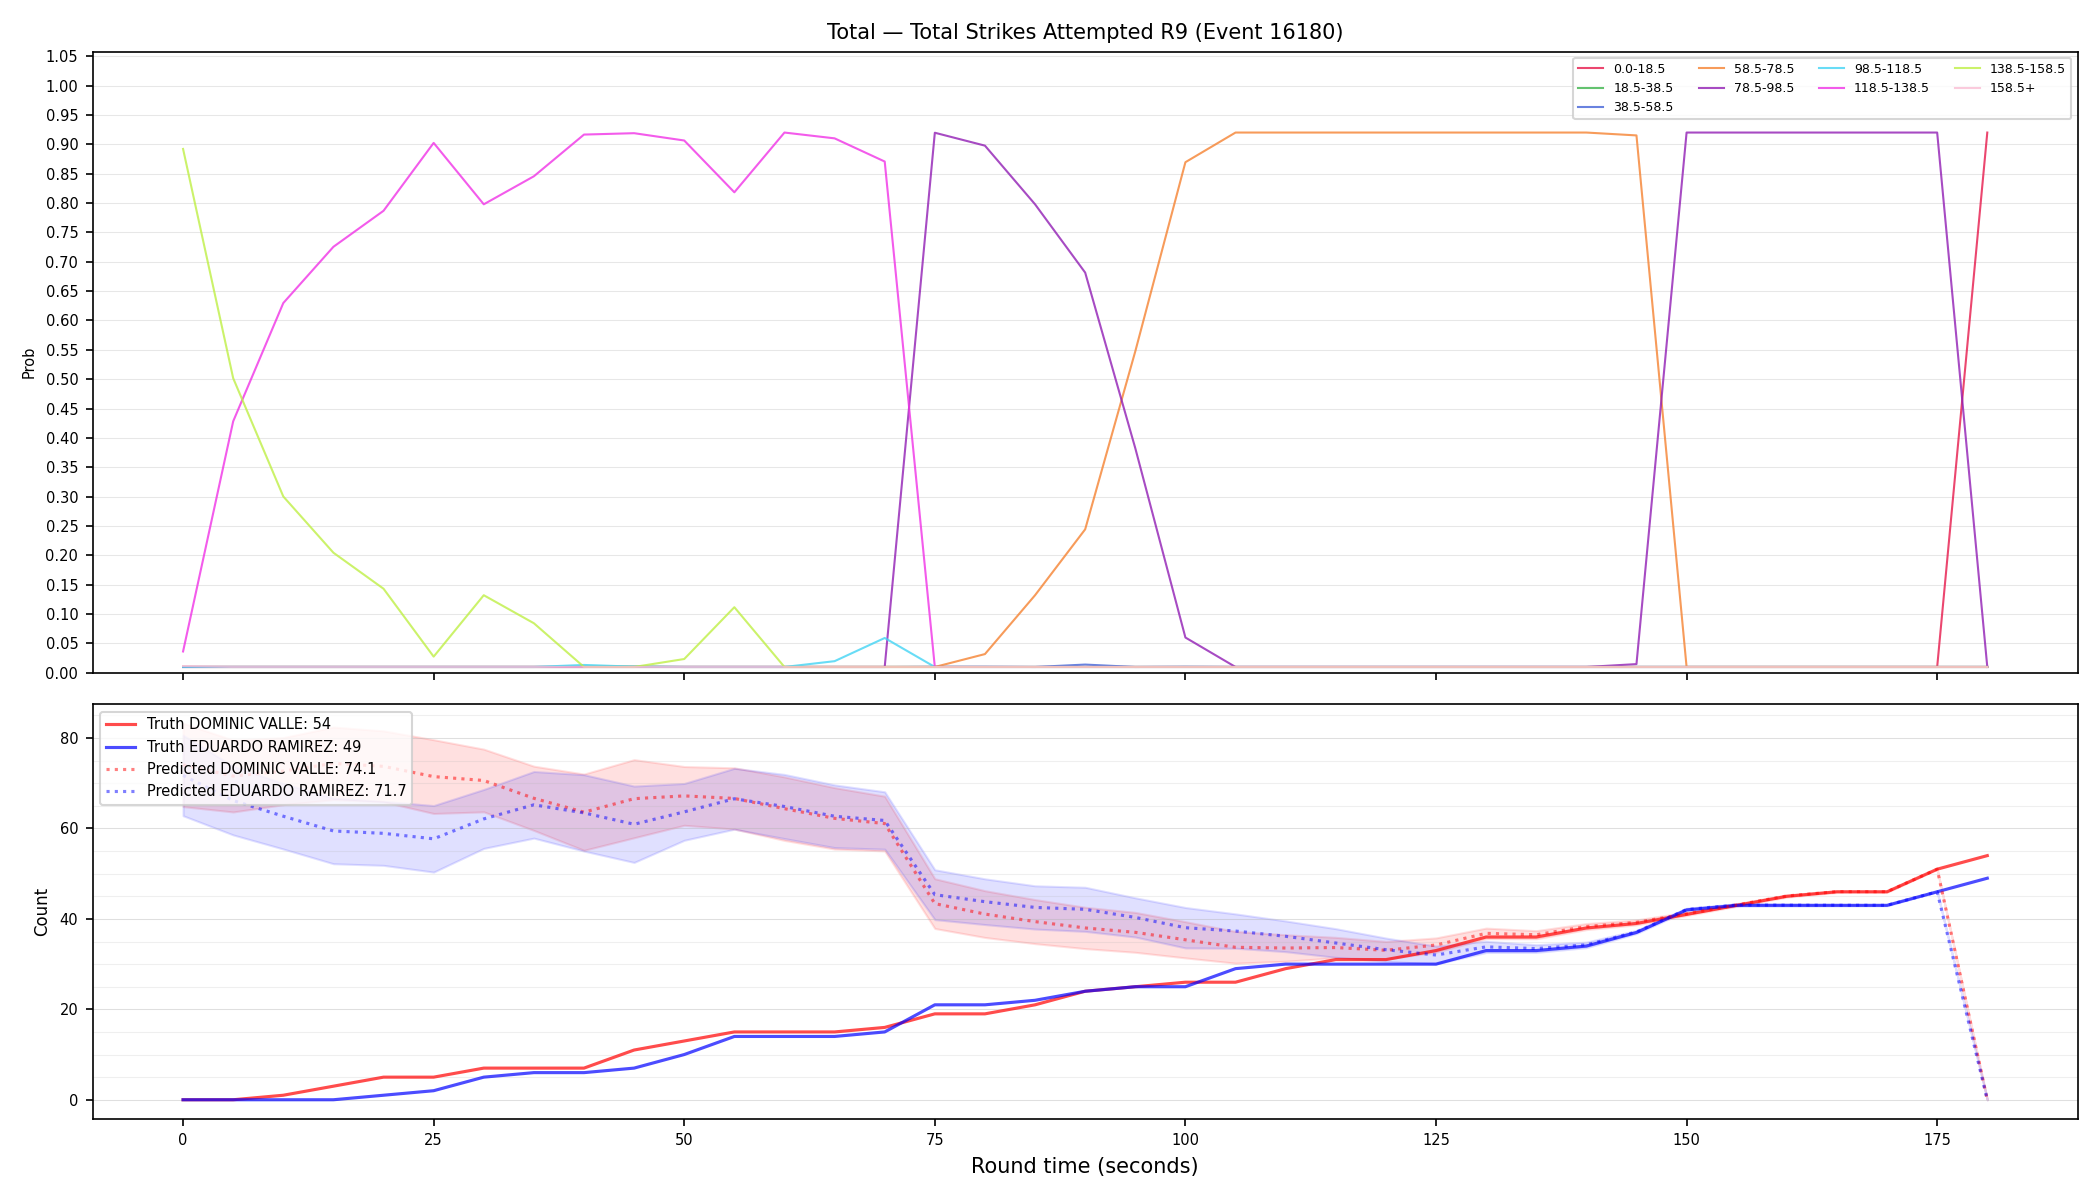Click the 1.05 tick on Prob axis
The image size is (2100, 1200).
click(62, 57)
